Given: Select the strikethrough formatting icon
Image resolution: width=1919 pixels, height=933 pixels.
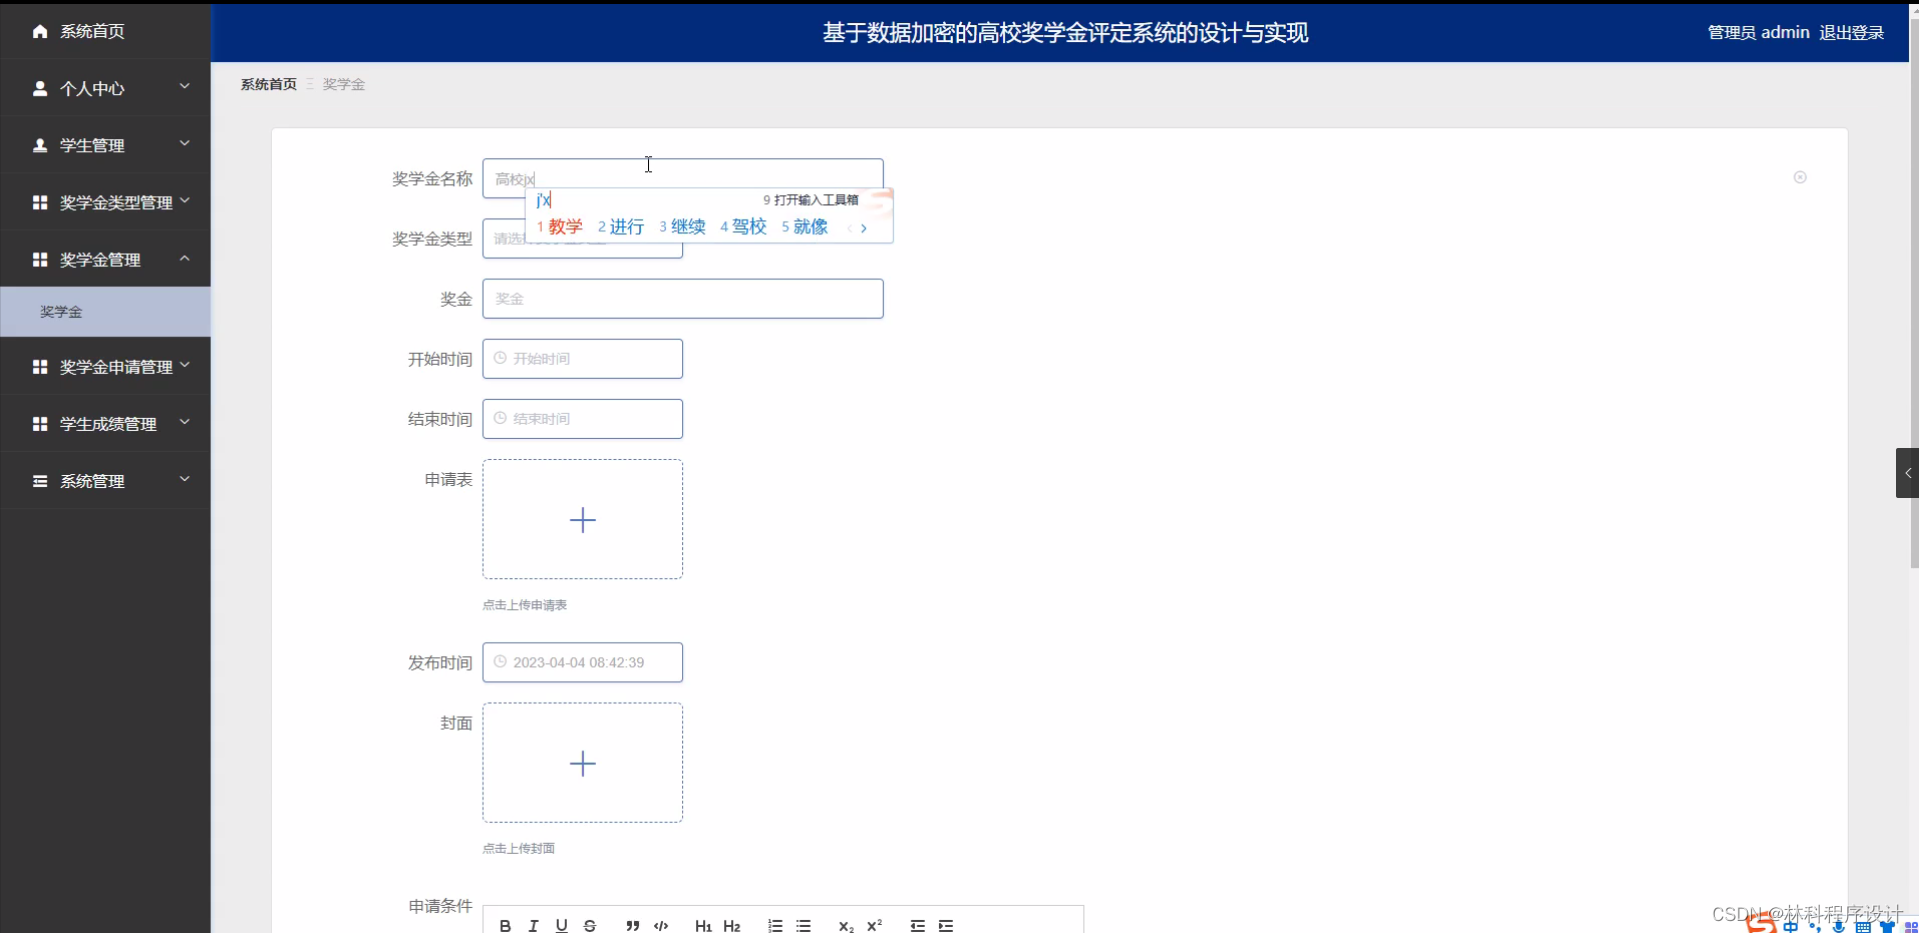Looking at the screenshot, I should coord(590,925).
